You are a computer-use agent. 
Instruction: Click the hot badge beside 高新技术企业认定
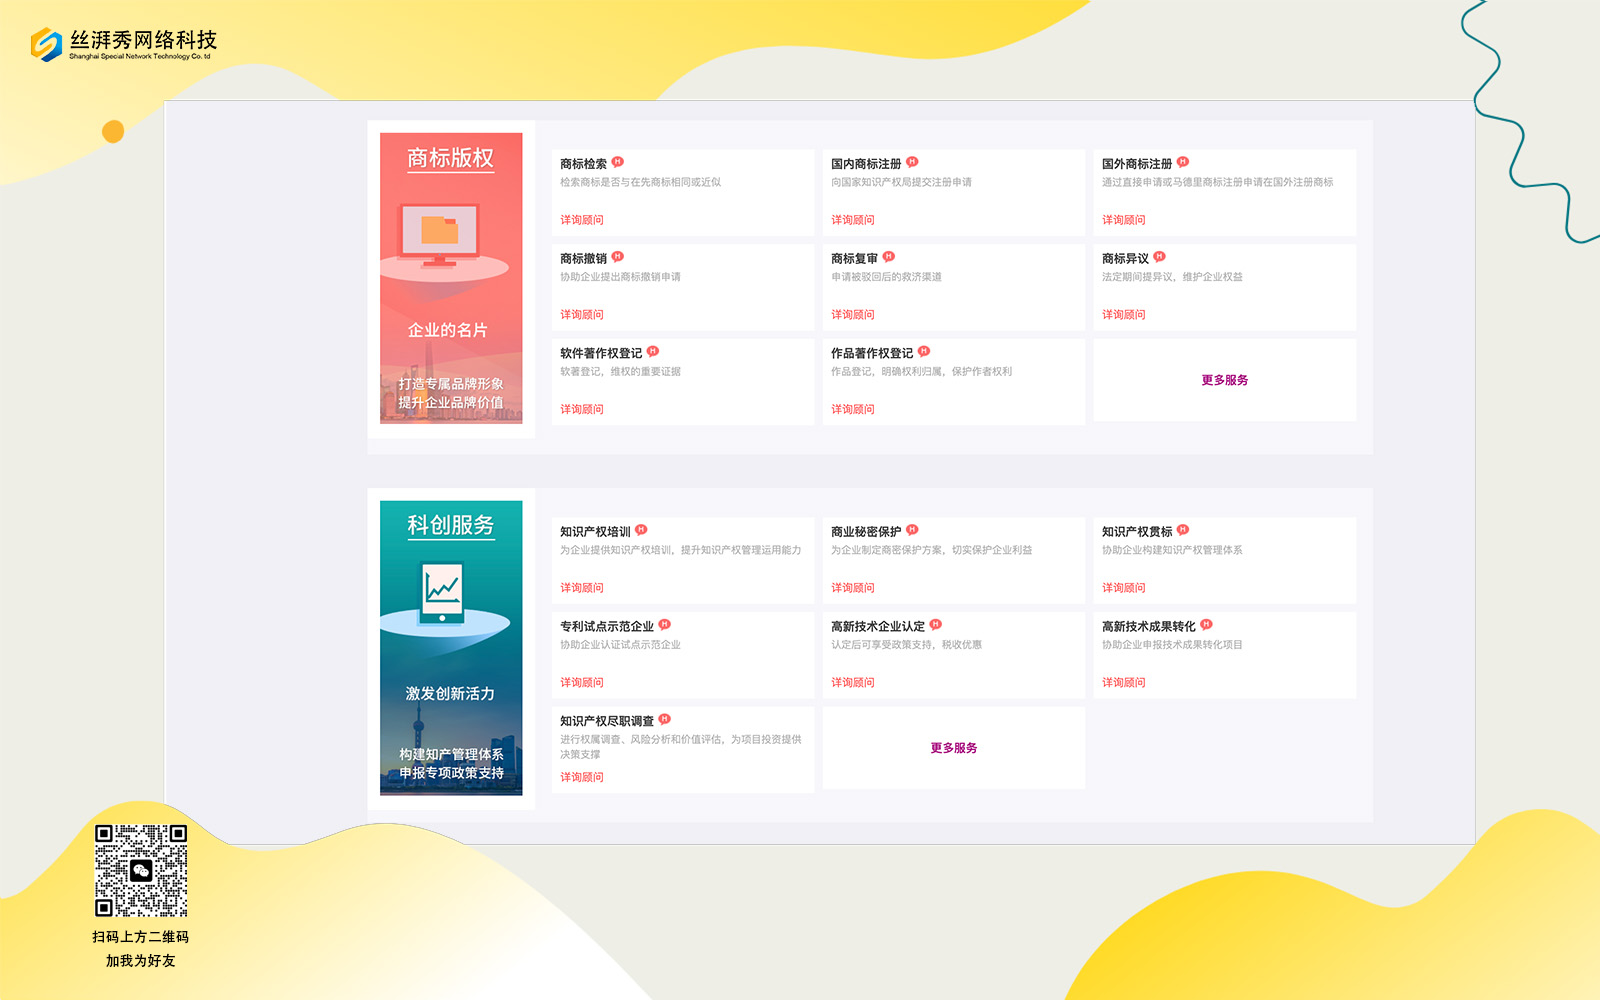point(936,625)
